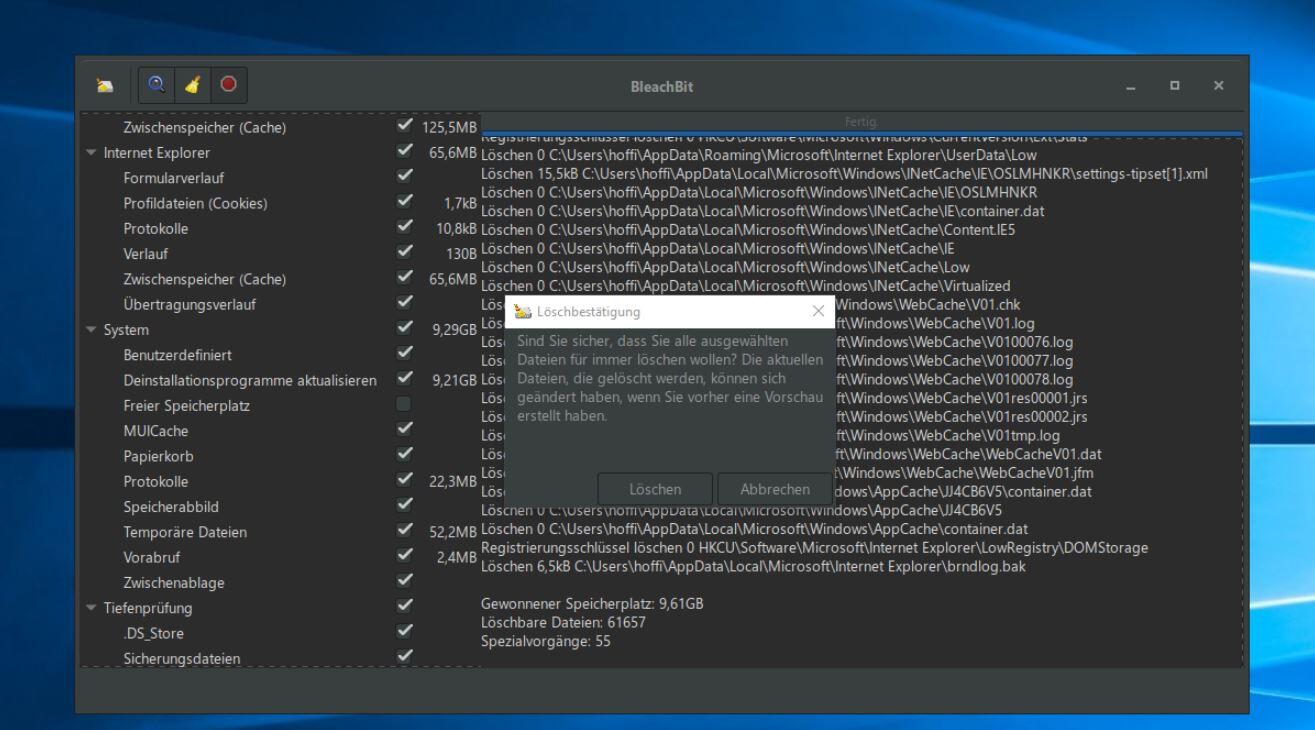The image size is (1315, 730).
Task: Click log line ending in UserData\Low
Action: point(759,155)
